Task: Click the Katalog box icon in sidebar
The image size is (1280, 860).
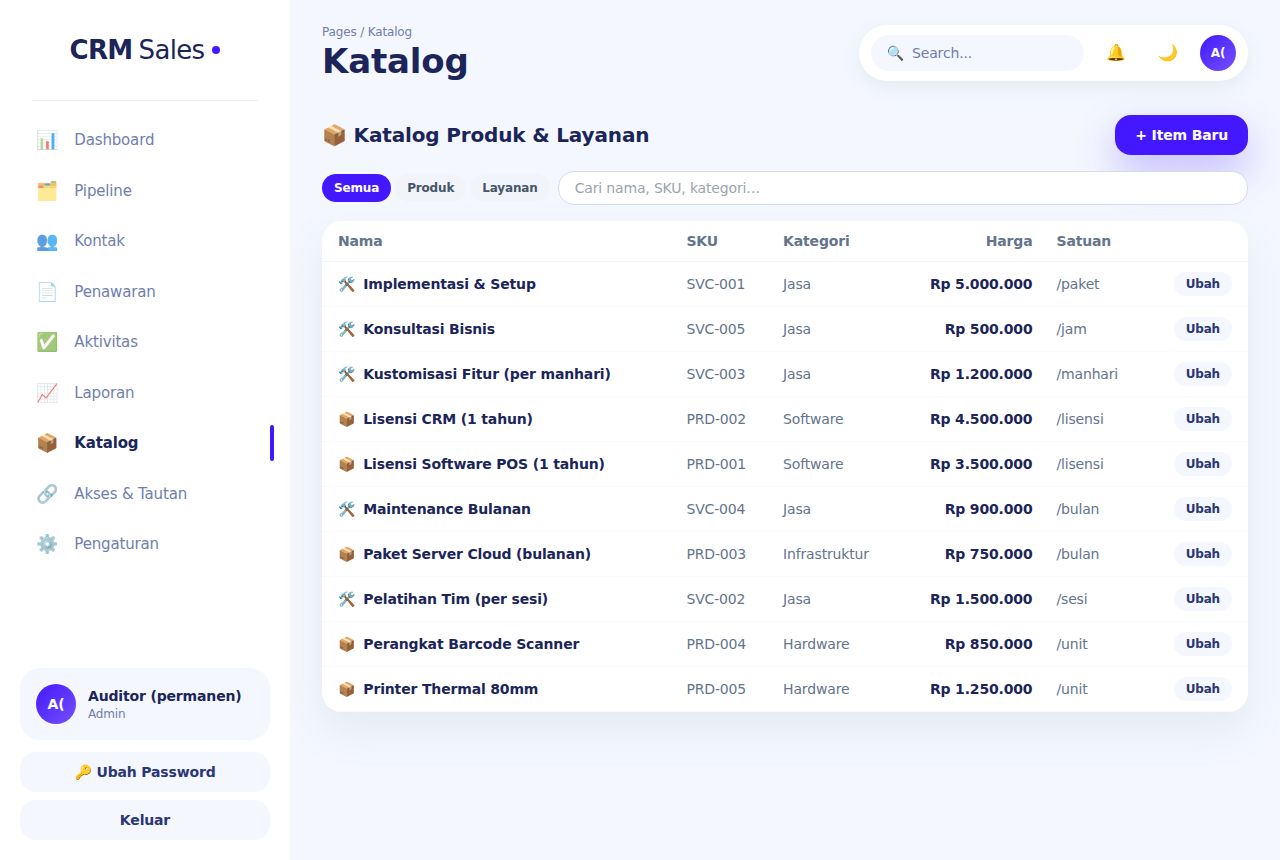Action: (47, 443)
